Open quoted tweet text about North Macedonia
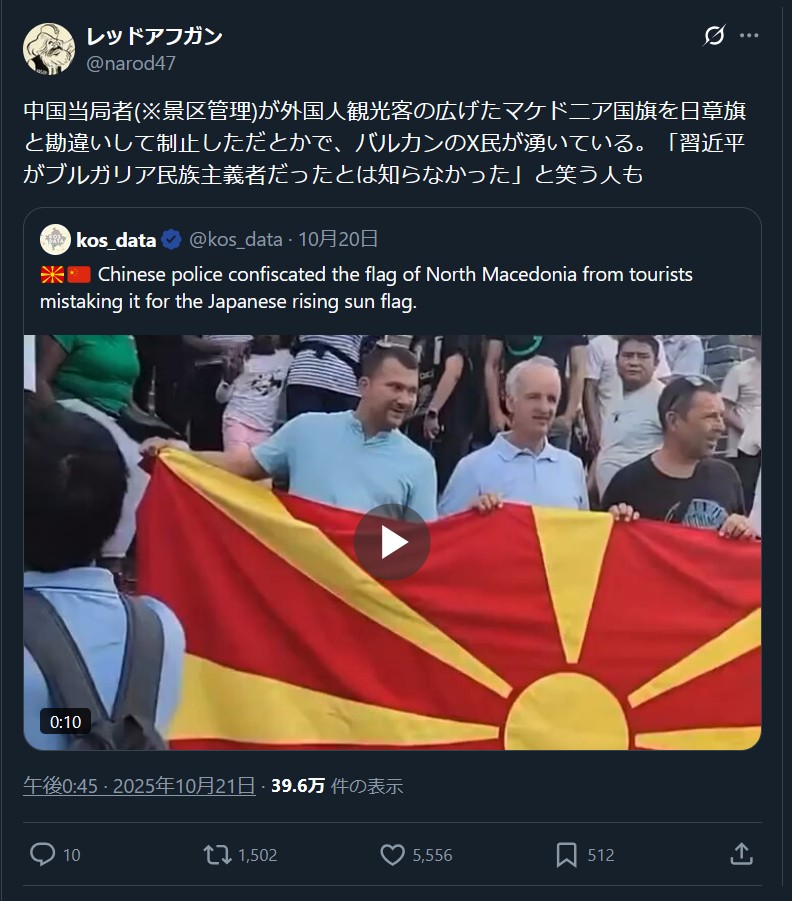The image size is (792, 901). pyautogui.click(x=366, y=288)
